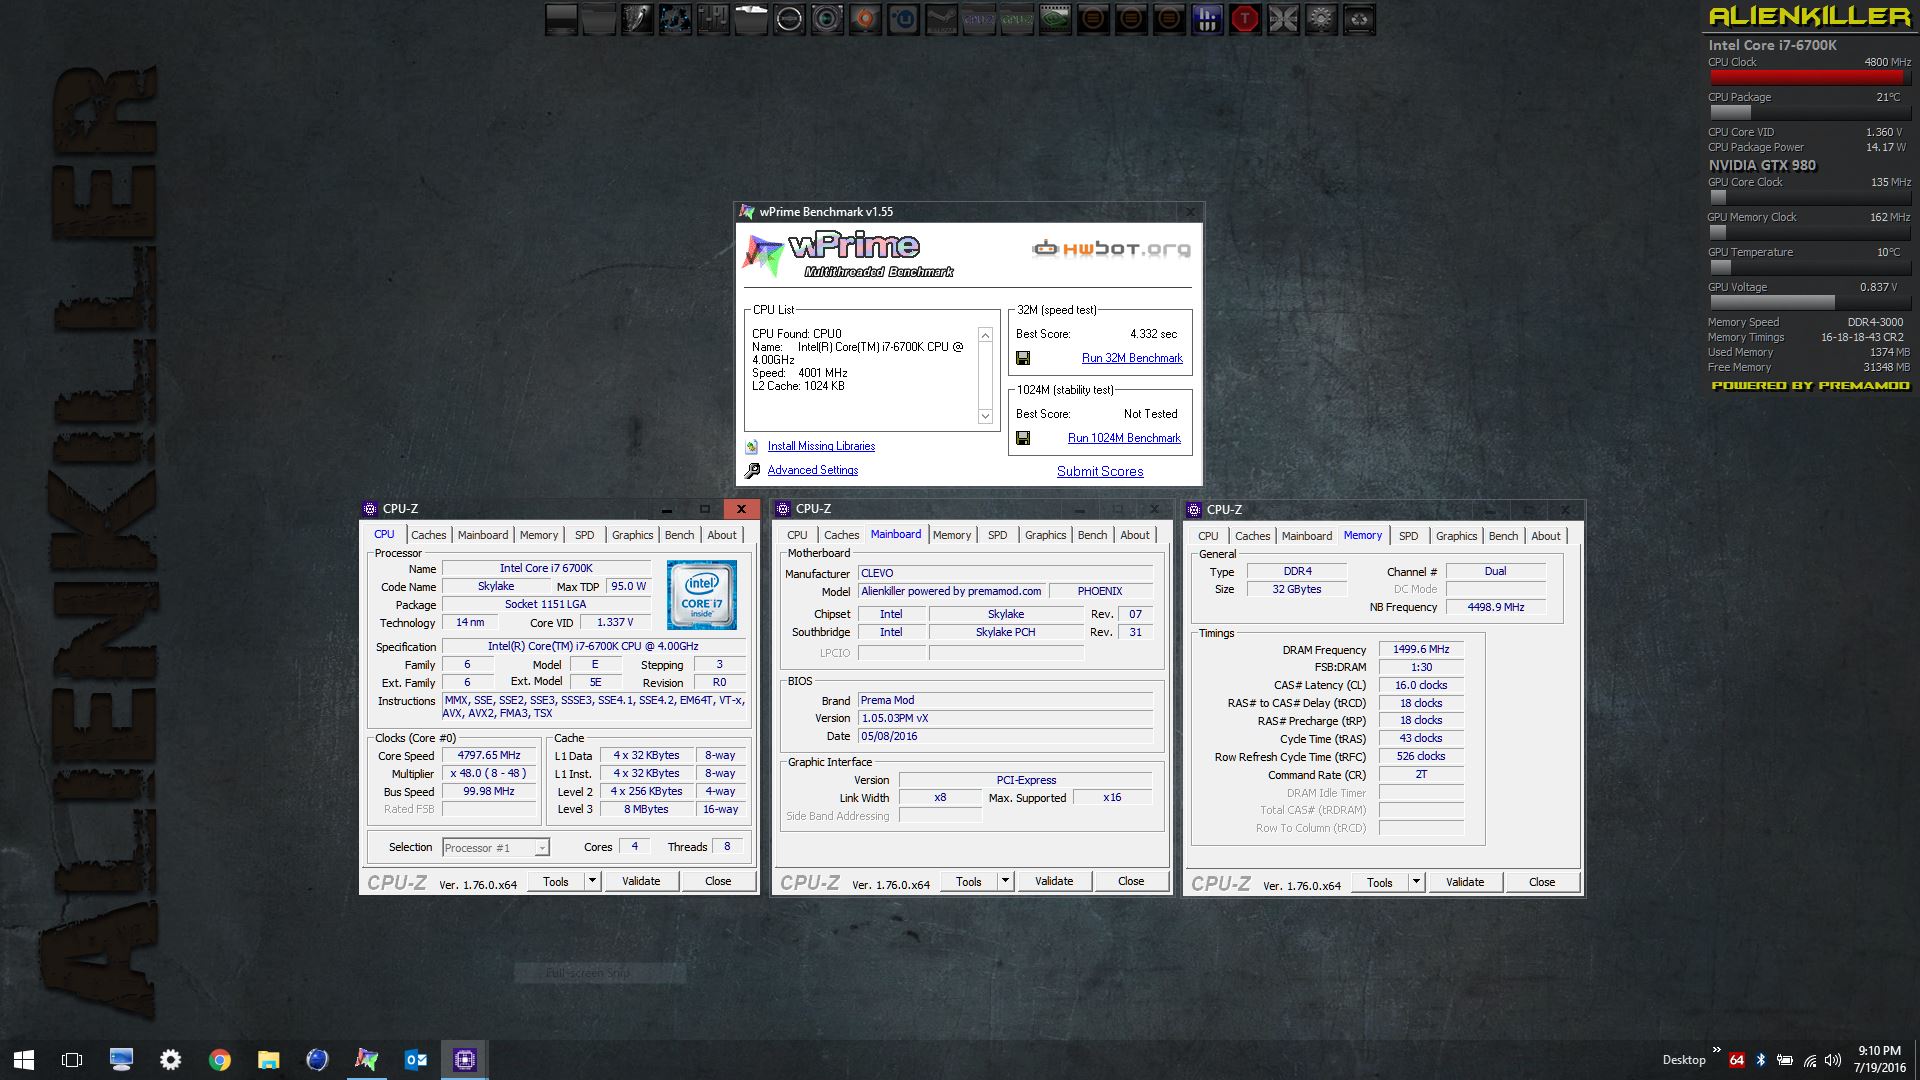Switch to Caches tab in the first CPU-Z window
Viewport: 1920px width, 1080px height.
(x=428, y=535)
